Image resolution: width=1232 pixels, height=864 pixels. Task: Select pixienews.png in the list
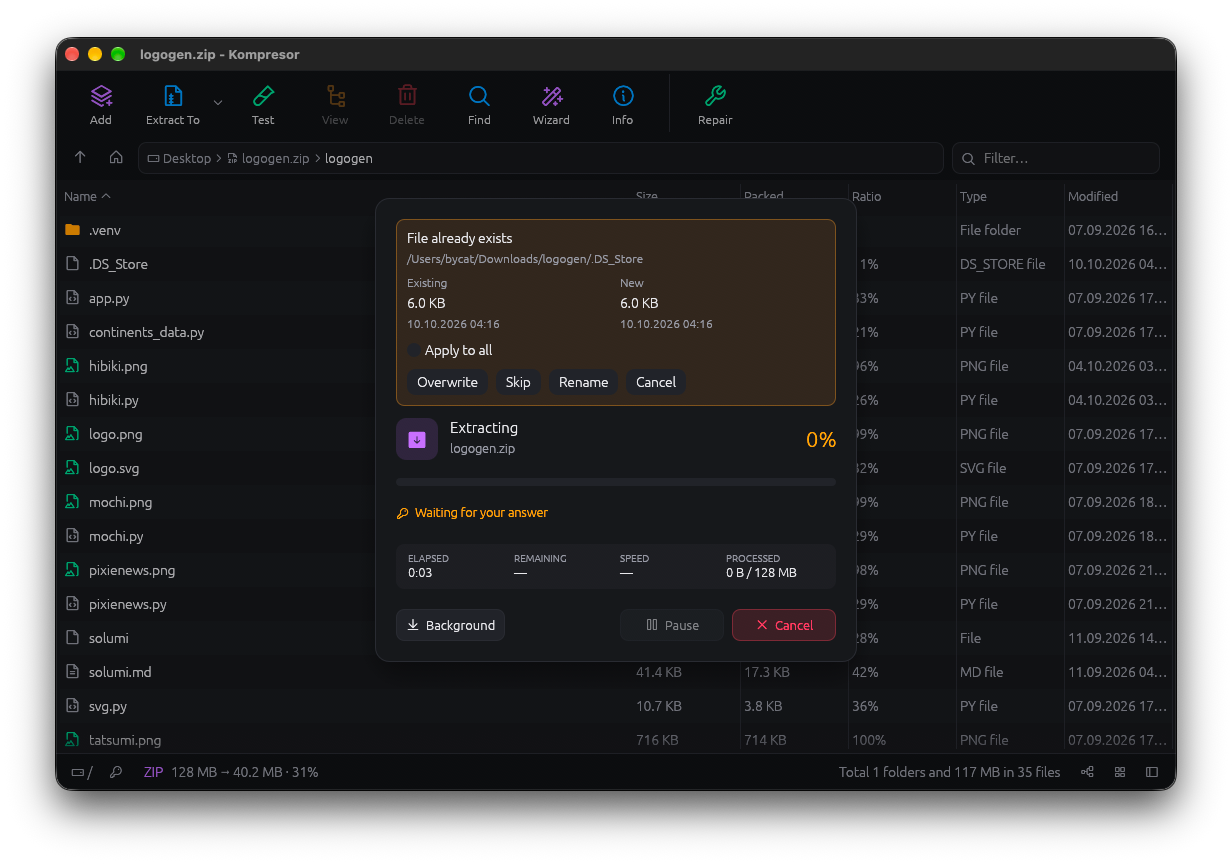point(616,570)
